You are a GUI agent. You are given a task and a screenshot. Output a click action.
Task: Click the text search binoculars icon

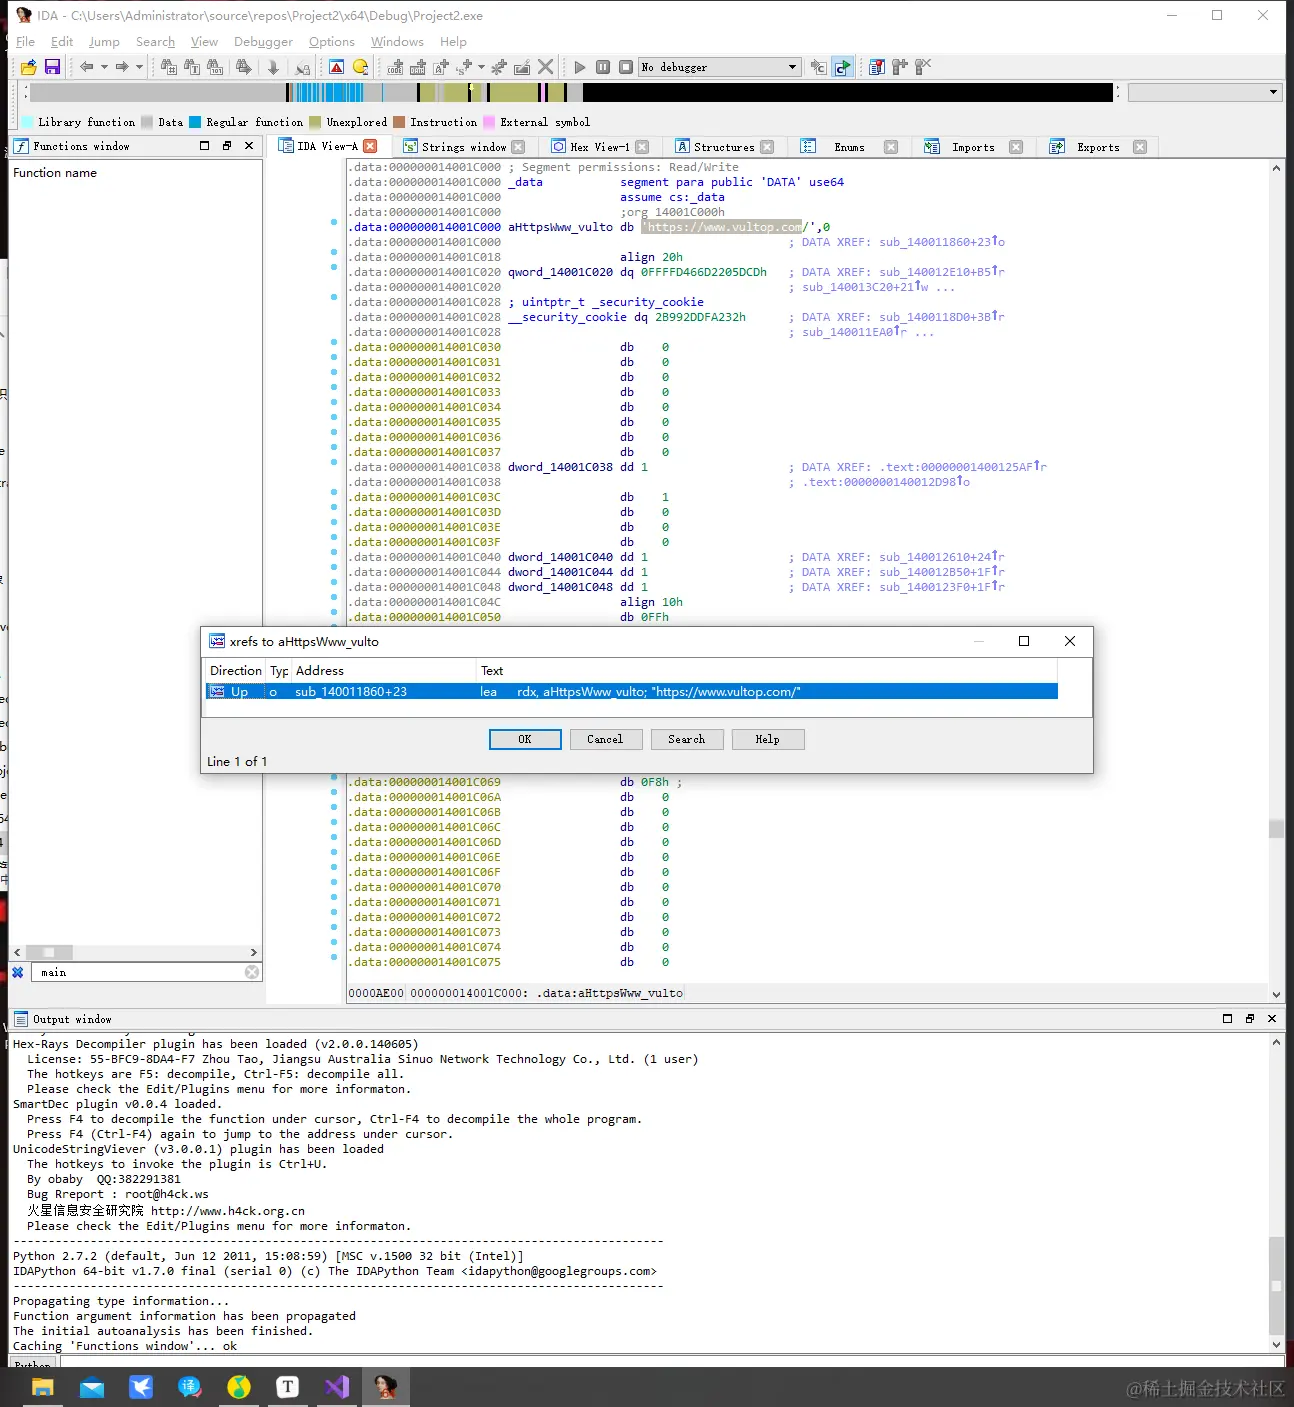point(192,67)
